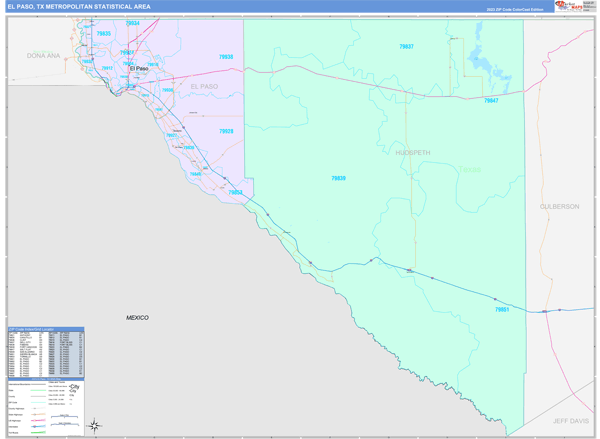The image size is (600, 439).
Task: Click the 'DONA ANA' county label
Action: (43, 56)
